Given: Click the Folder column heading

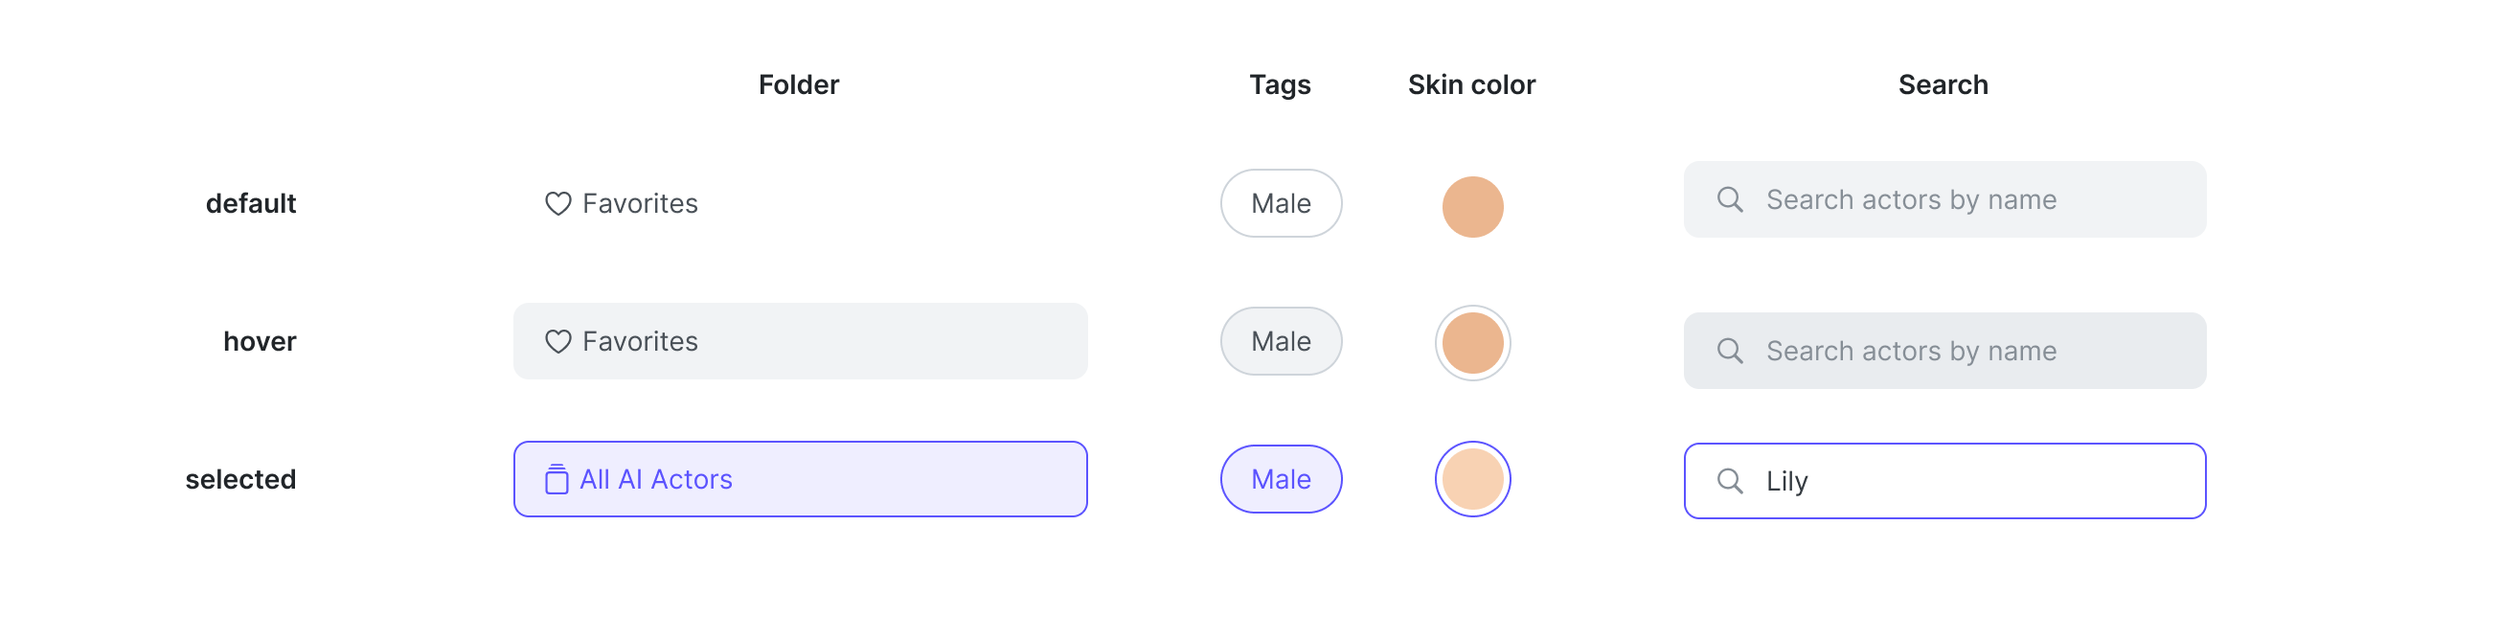Looking at the screenshot, I should tap(798, 85).
